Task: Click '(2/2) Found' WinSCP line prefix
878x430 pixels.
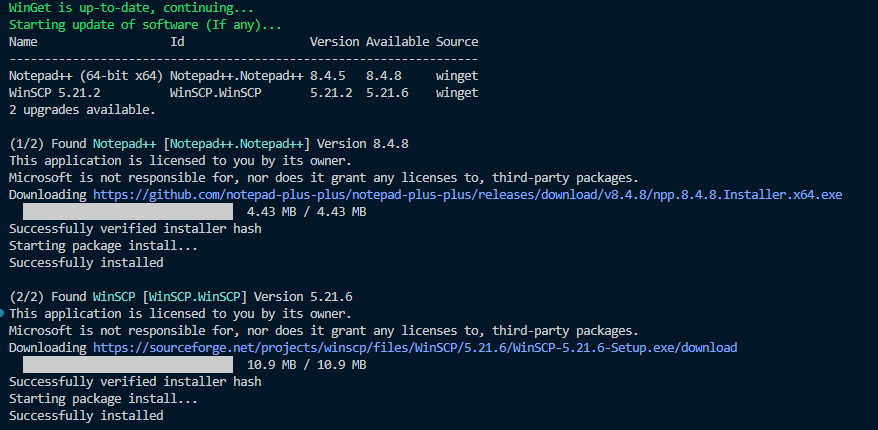Action: point(48,297)
